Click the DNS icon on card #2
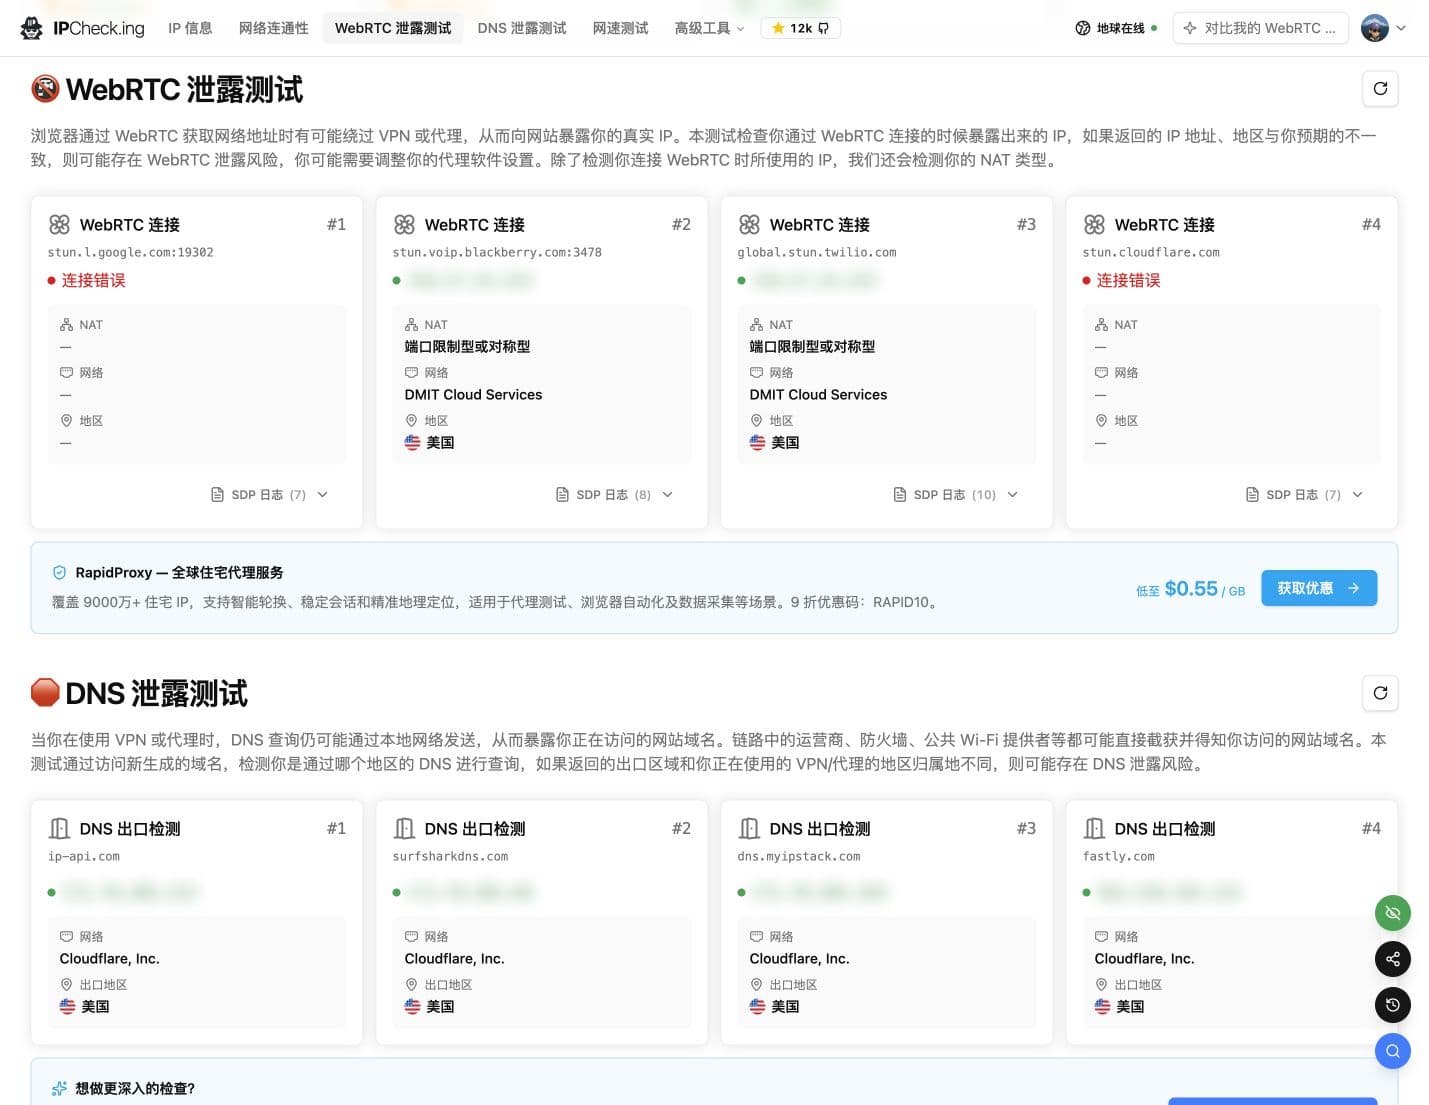1429x1105 pixels. point(404,828)
